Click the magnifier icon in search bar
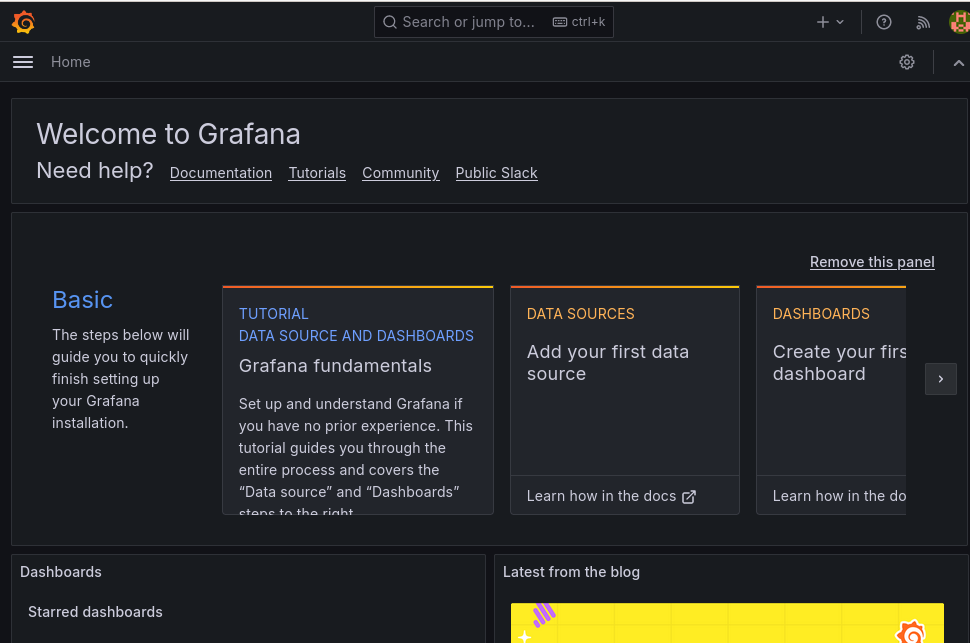The image size is (970, 643). tap(389, 22)
